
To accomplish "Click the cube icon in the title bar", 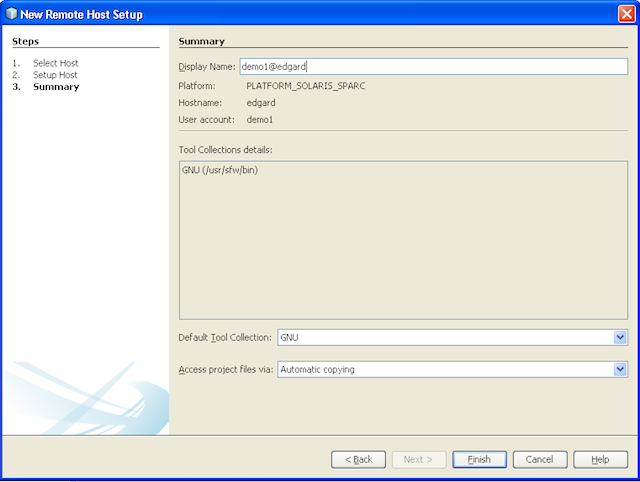I will [12, 14].
